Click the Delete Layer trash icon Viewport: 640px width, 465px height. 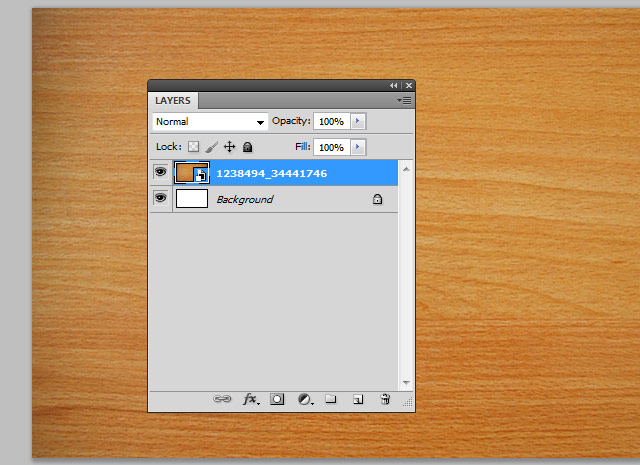pyautogui.click(x=385, y=399)
